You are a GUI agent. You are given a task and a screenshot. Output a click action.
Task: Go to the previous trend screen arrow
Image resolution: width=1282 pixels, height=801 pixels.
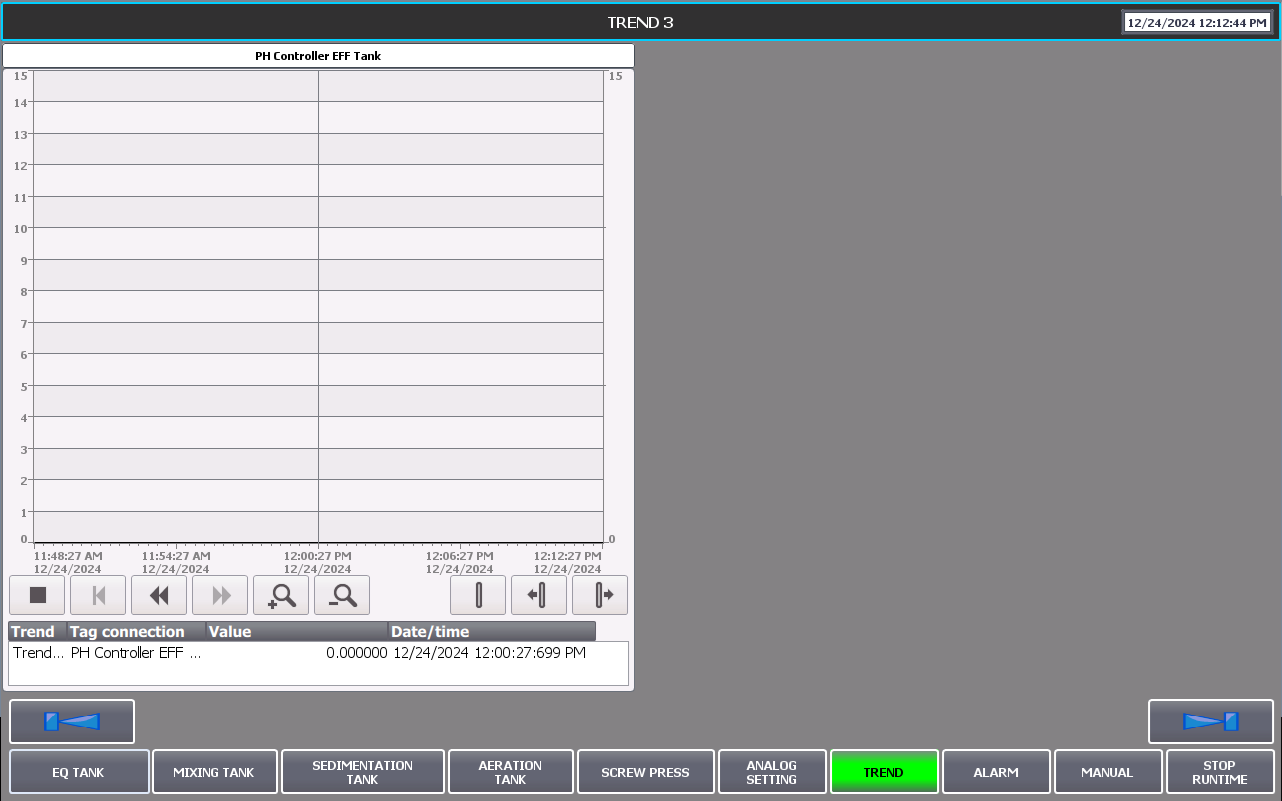coord(72,721)
